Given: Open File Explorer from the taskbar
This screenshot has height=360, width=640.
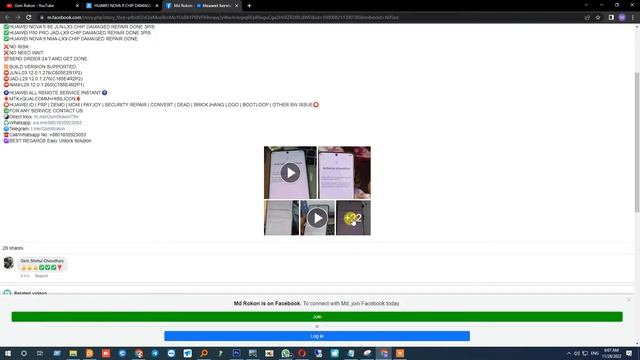Looking at the screenshot, I should (x=73, y=353).
